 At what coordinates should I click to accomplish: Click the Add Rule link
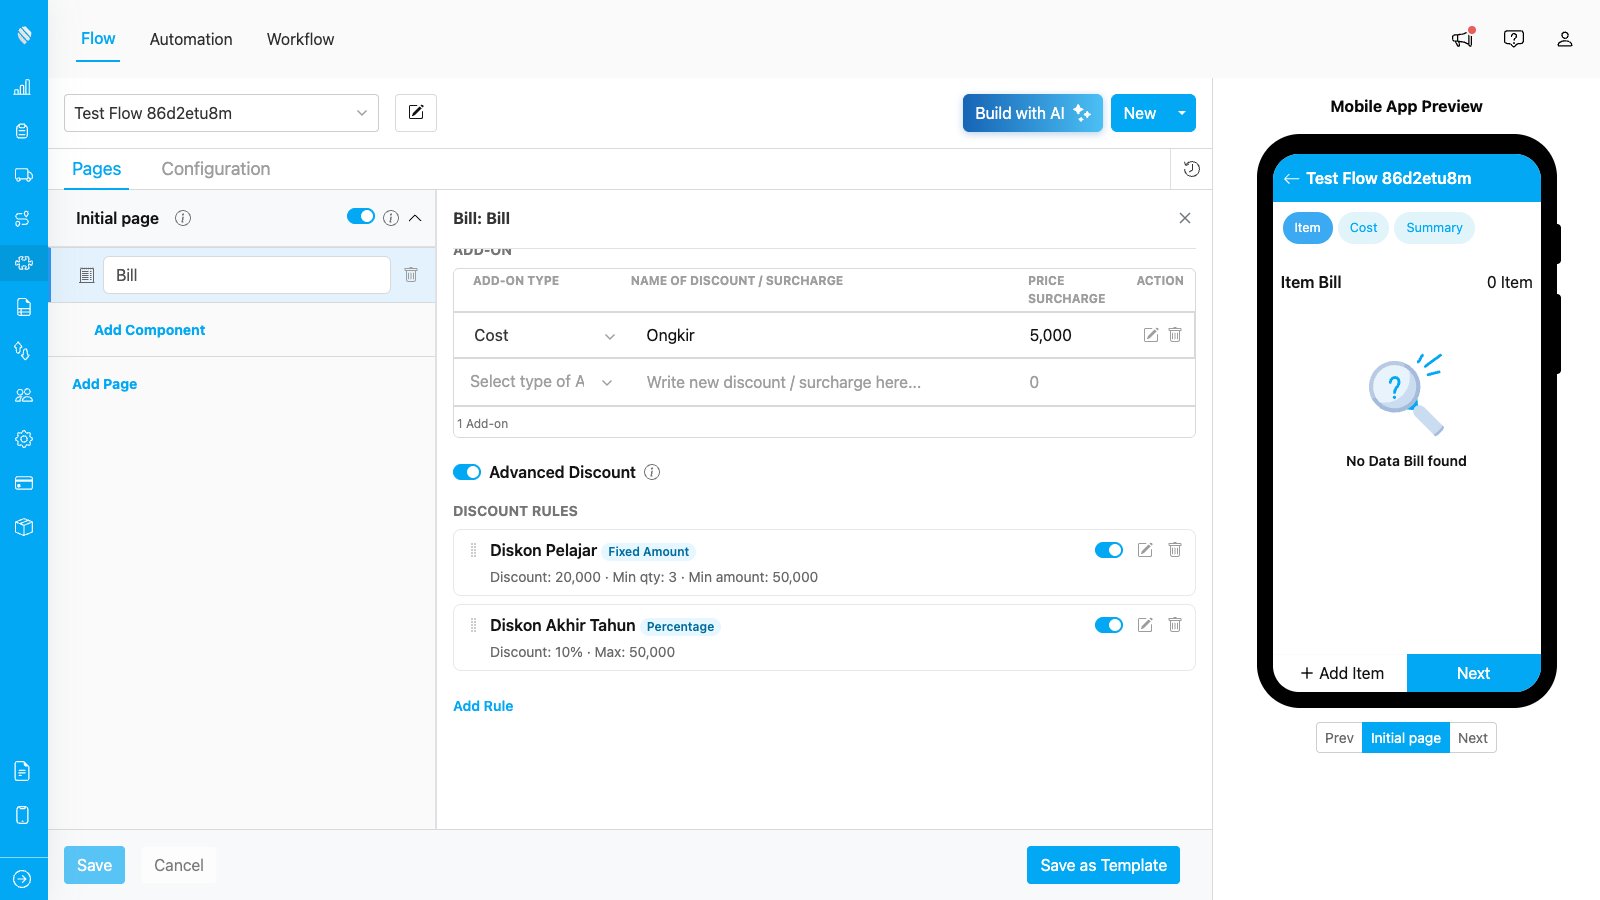(x=483, y=706)
